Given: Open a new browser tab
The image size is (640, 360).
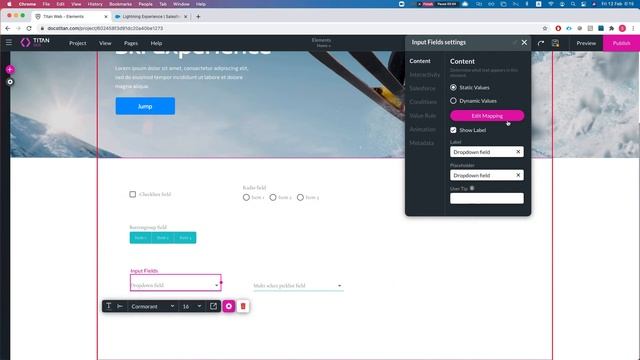Looking at the screenshot, I should pos(198,17).
